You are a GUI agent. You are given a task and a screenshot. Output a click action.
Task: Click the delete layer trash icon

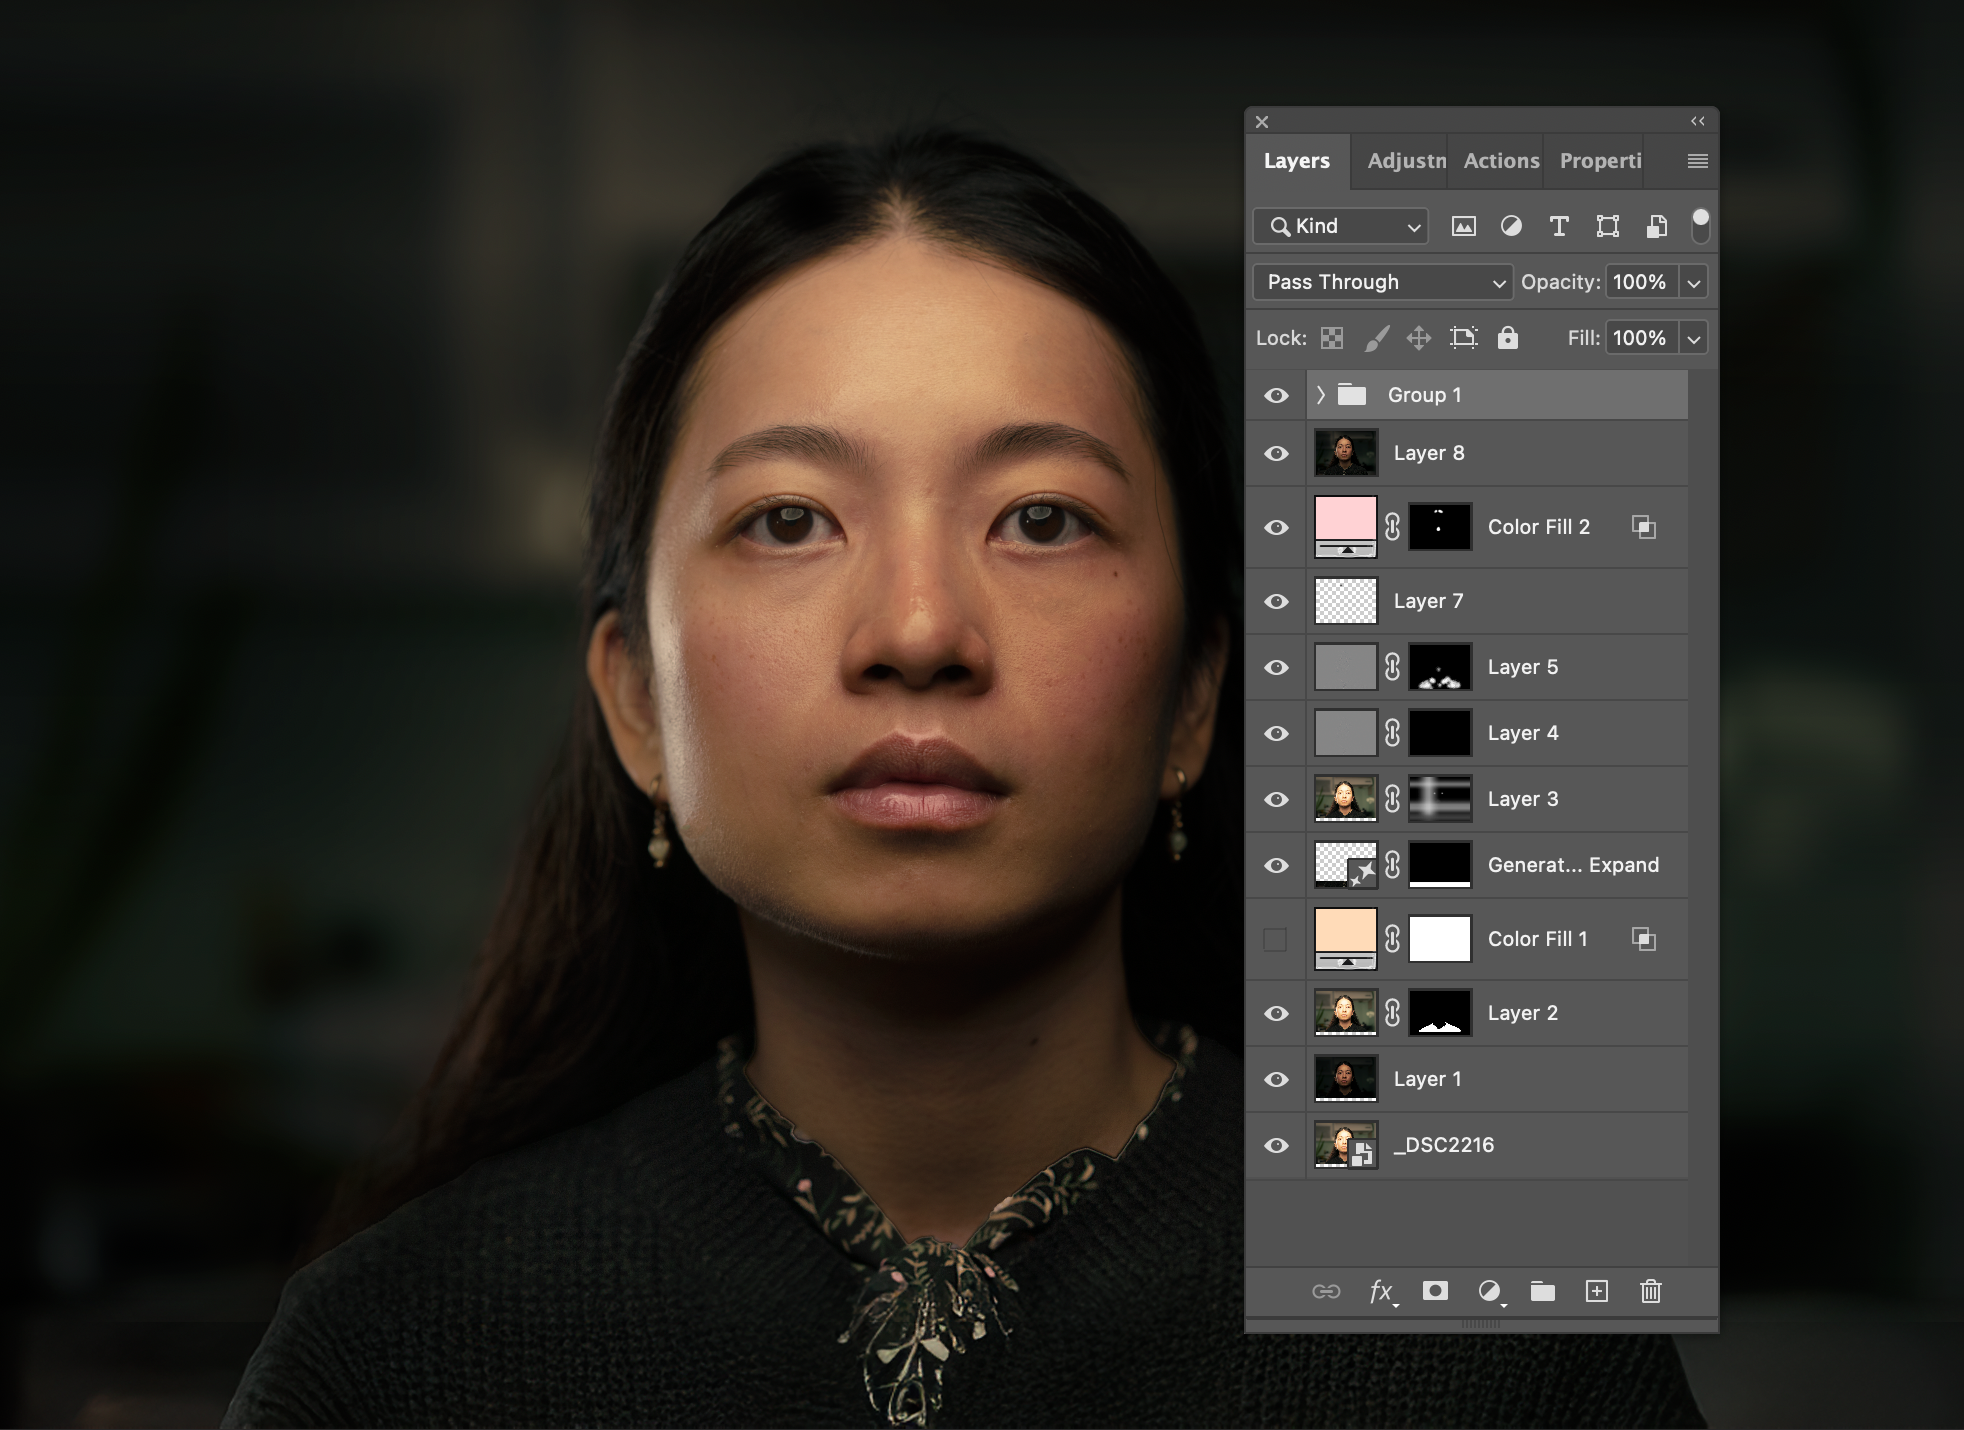click(1651, 1291)
